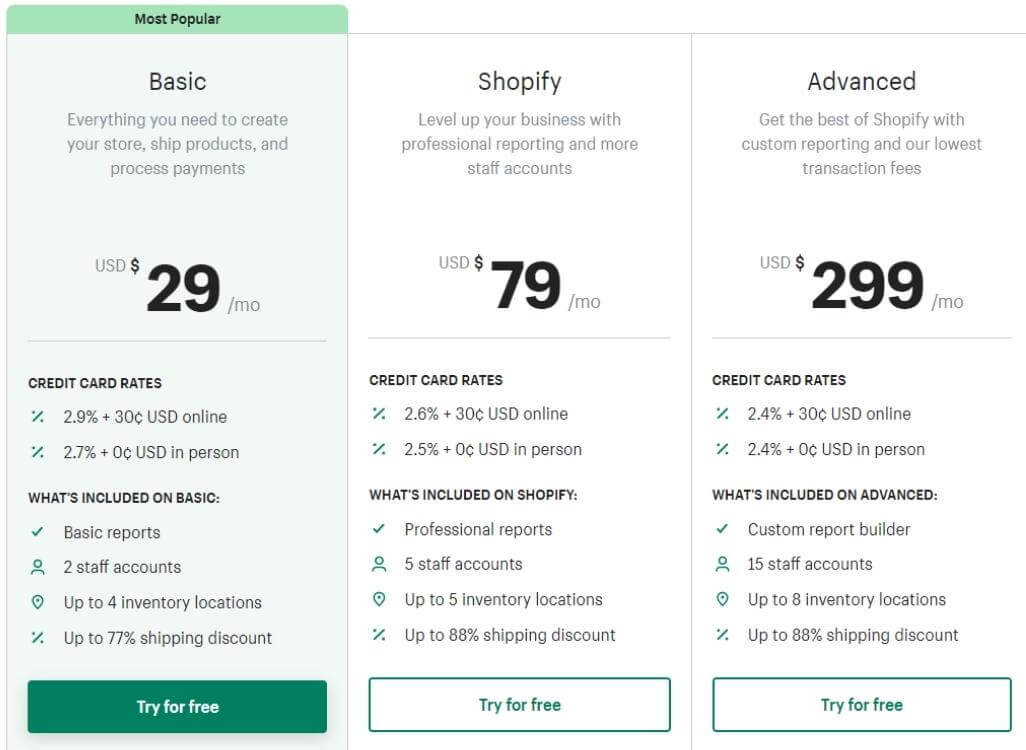Click the person icon beside 15 staff accounts
This screenshot has height=750, width=1026.
point(720,564)
